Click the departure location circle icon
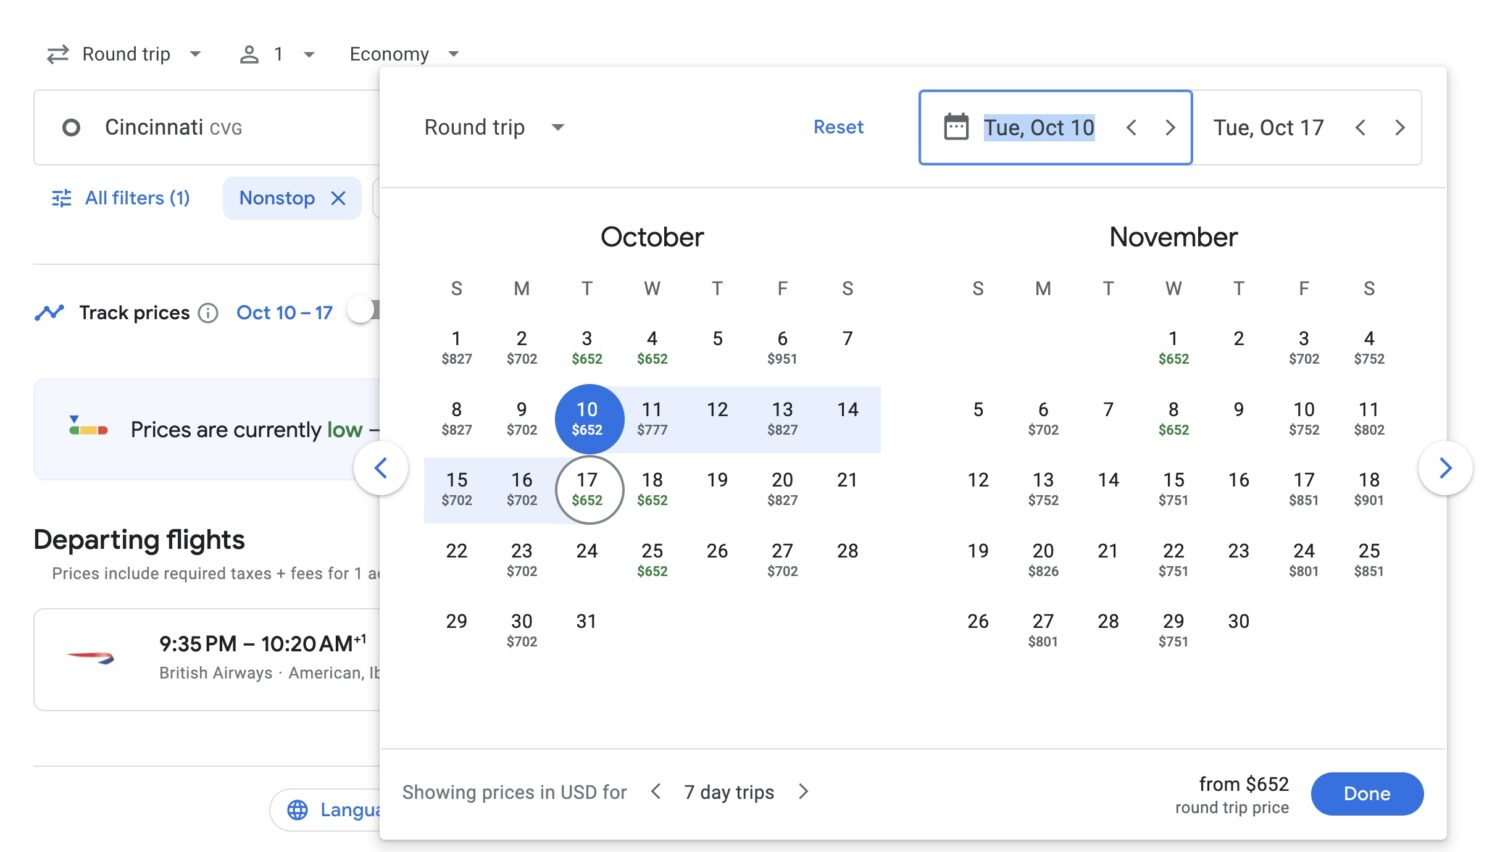This screenshot has width=1500, height=852. (x=70, y=127)
